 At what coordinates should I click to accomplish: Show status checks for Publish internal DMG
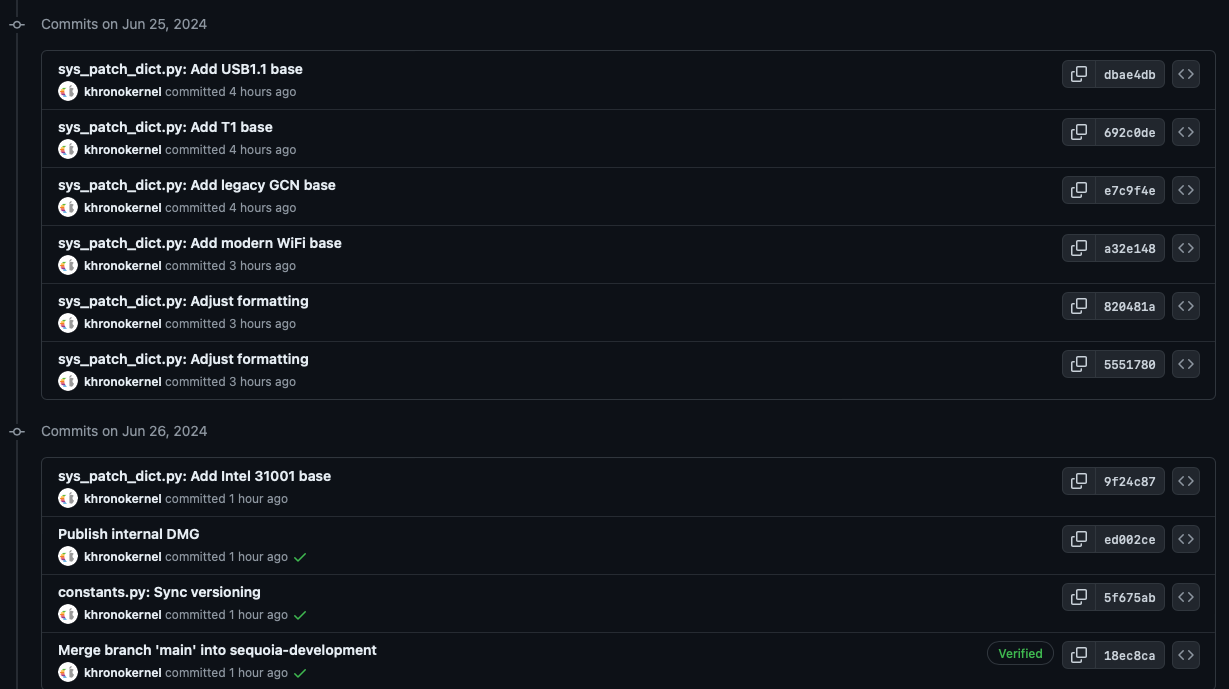[x=300, y=557]
